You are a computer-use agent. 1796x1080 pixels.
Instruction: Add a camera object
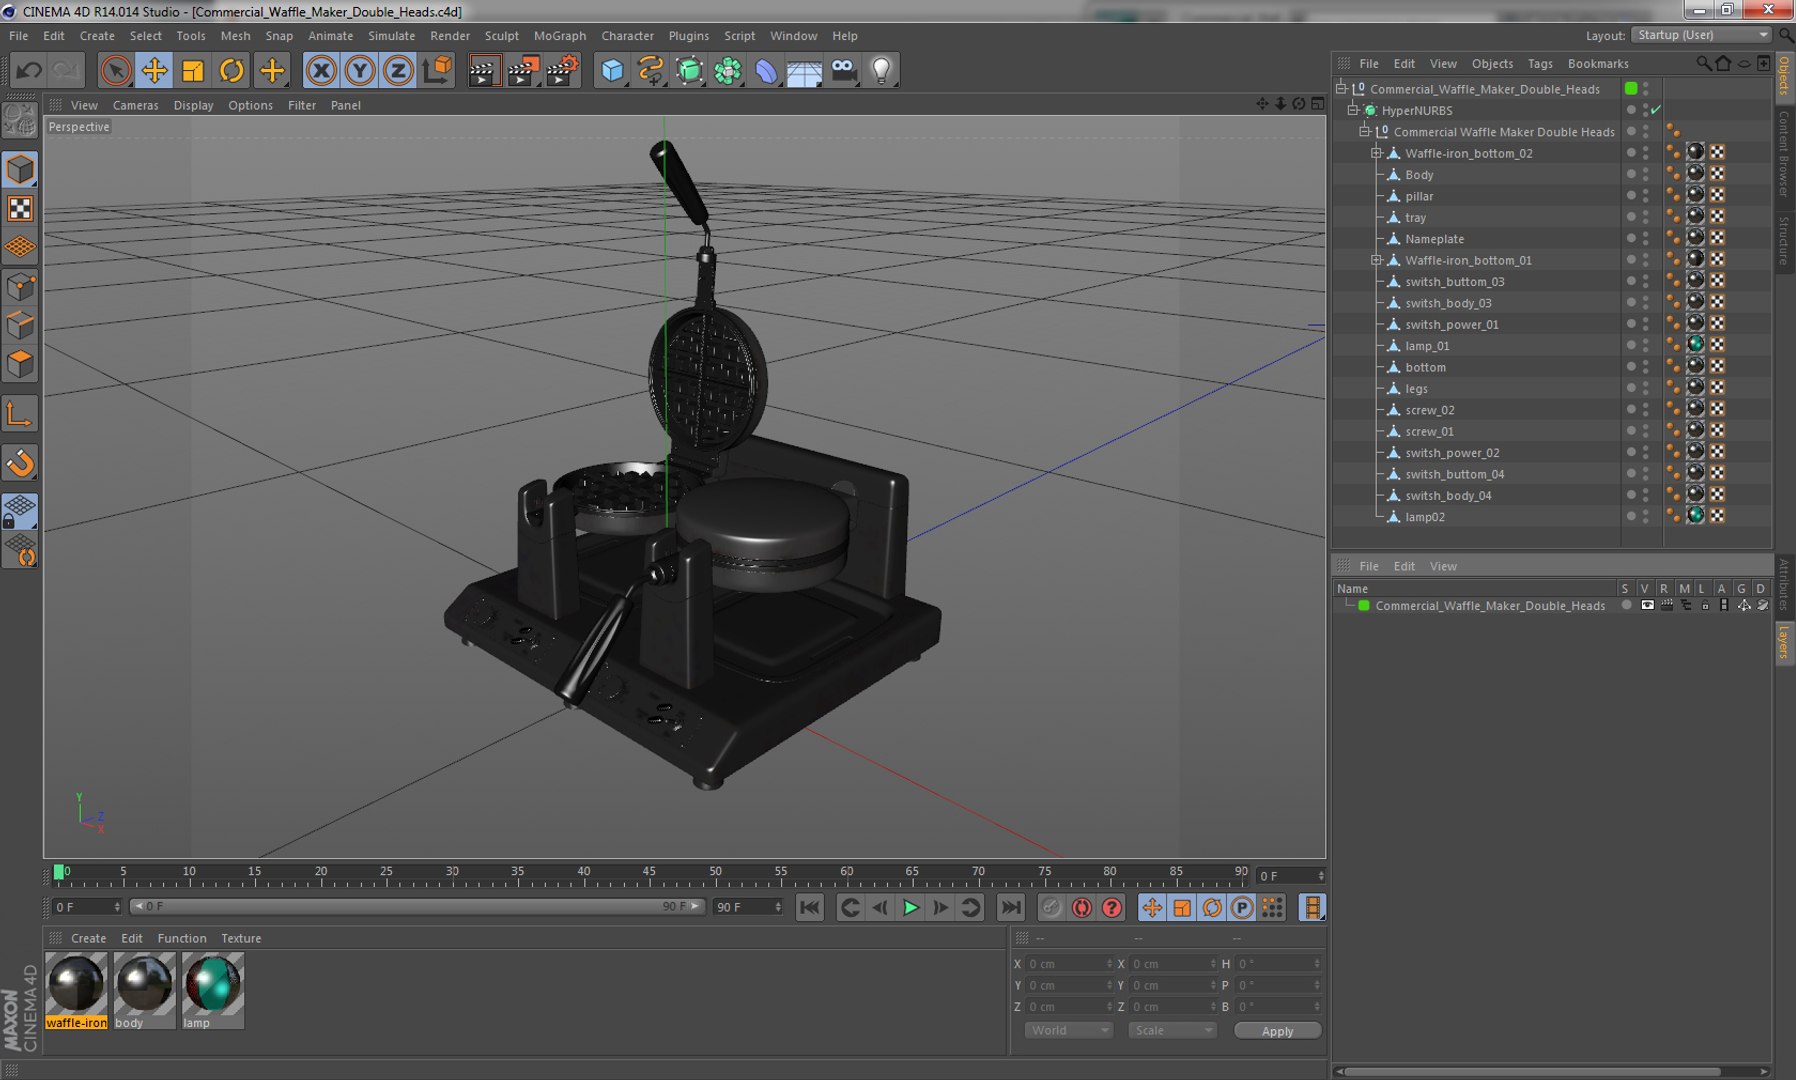pyautogui.click(x=843, y=70)
